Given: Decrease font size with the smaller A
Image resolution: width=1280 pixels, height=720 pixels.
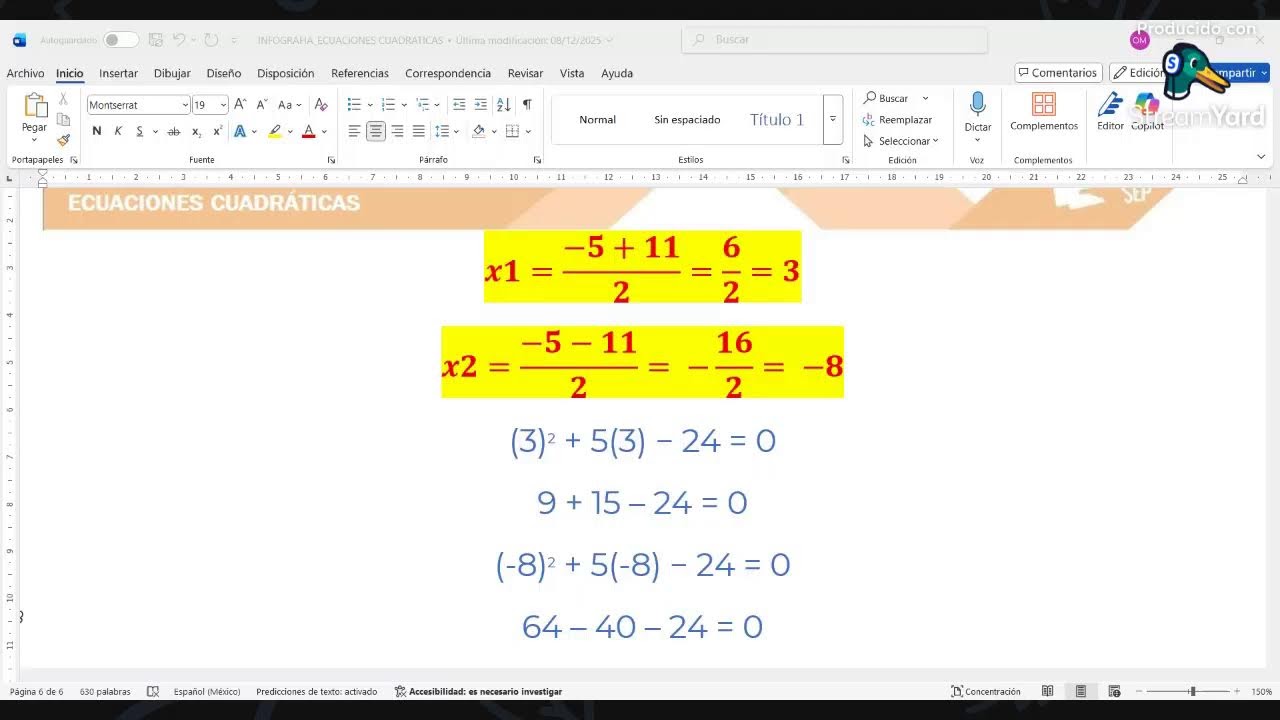Looking at the screenshot, I should (262, 104).
